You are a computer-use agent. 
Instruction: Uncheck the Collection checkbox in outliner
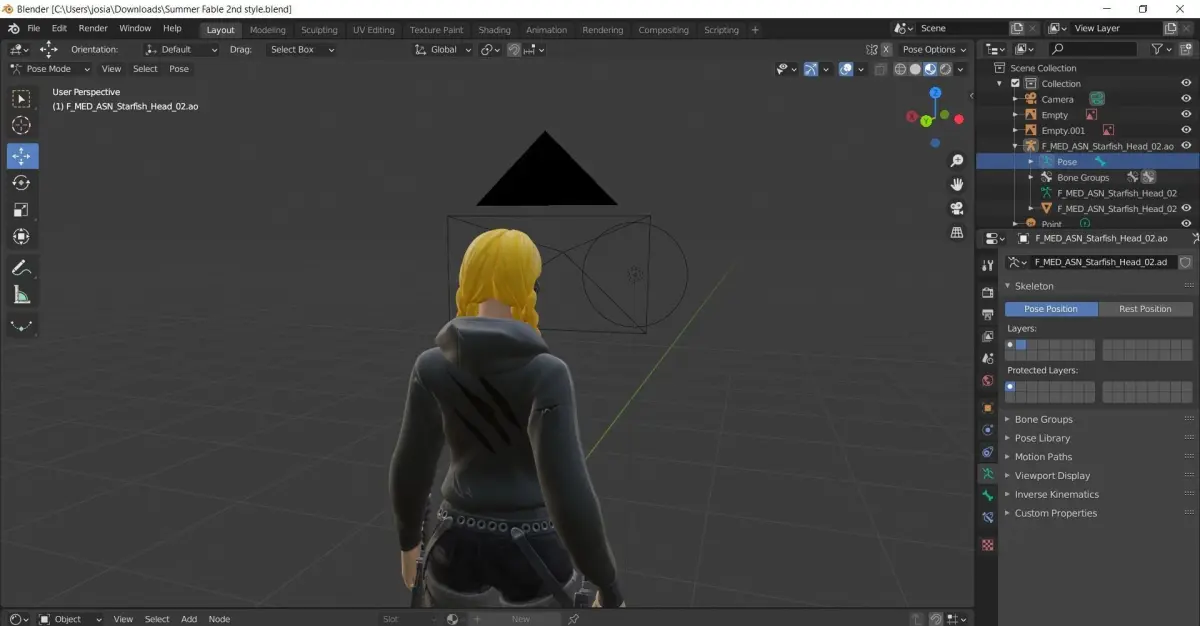pos(1015,84)
